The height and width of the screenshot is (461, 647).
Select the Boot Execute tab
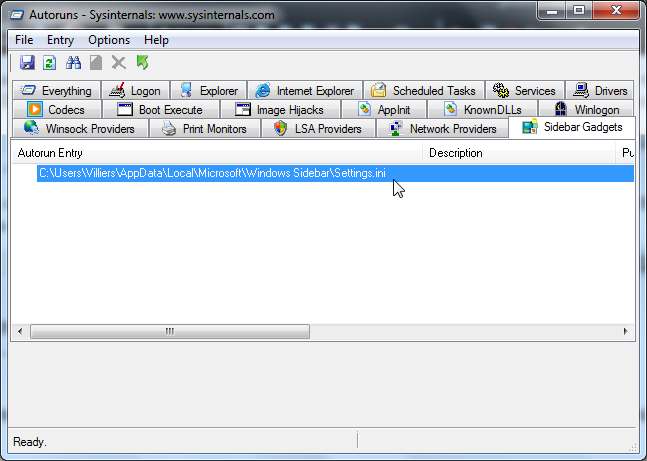click(161, 110)
